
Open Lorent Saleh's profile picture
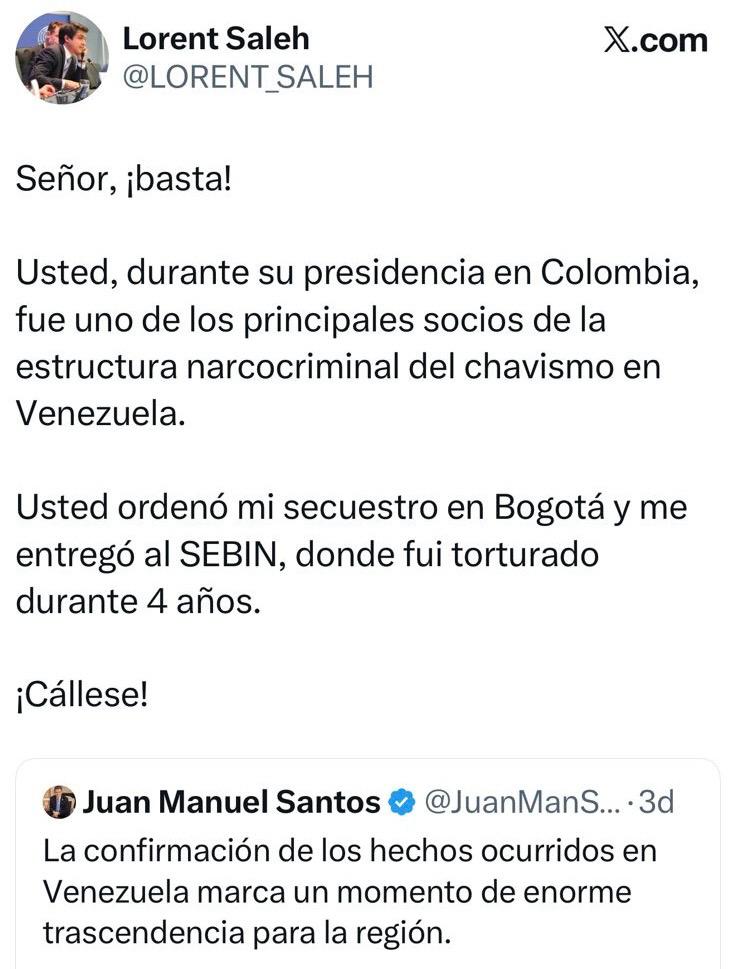pyautogui.click(x=62, y=58)
